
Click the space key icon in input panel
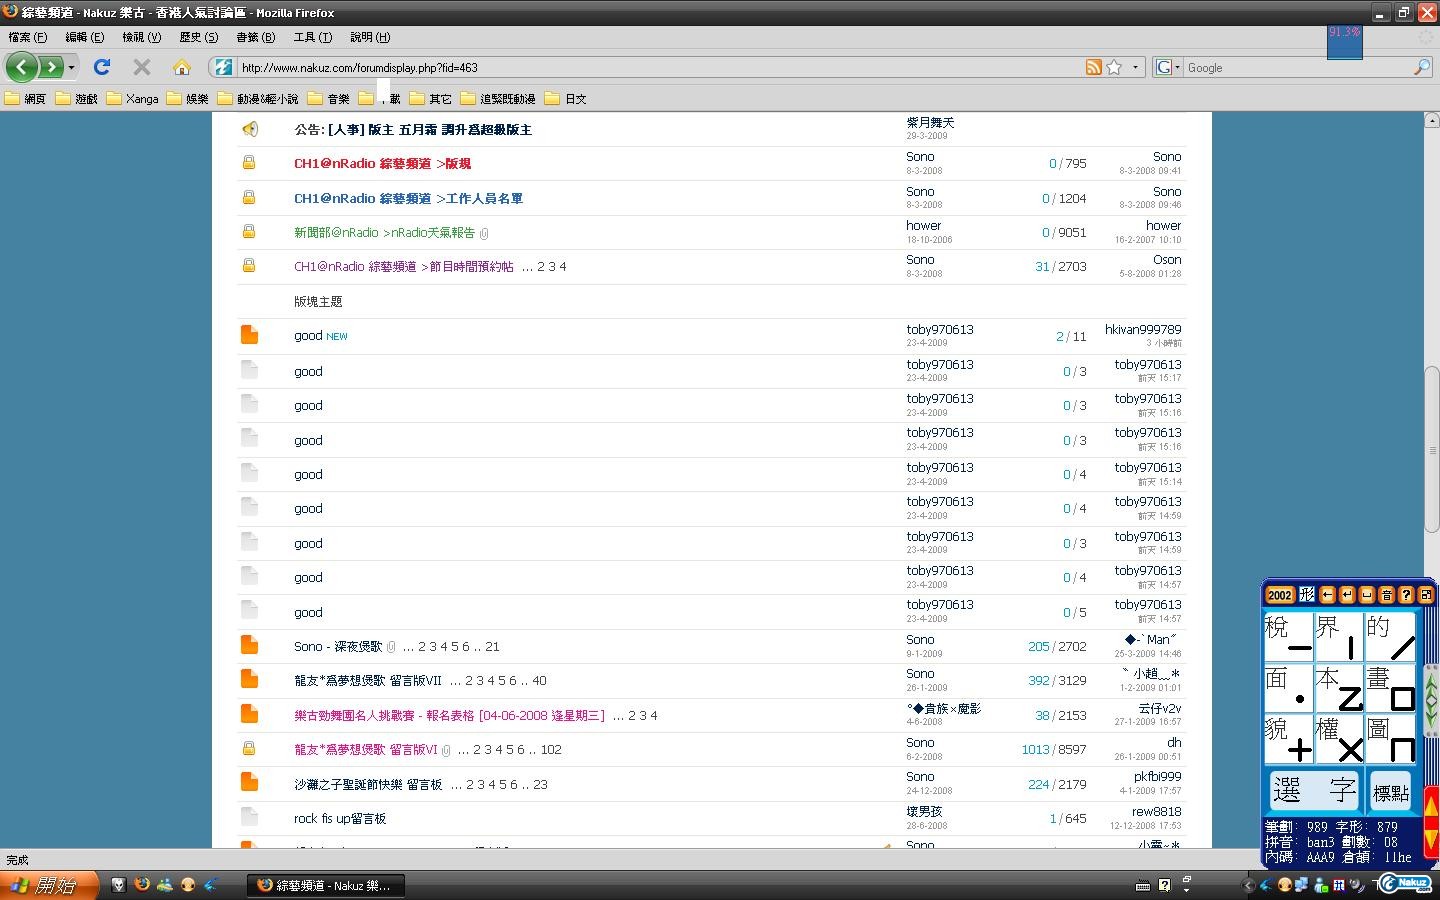point(1367,595)
